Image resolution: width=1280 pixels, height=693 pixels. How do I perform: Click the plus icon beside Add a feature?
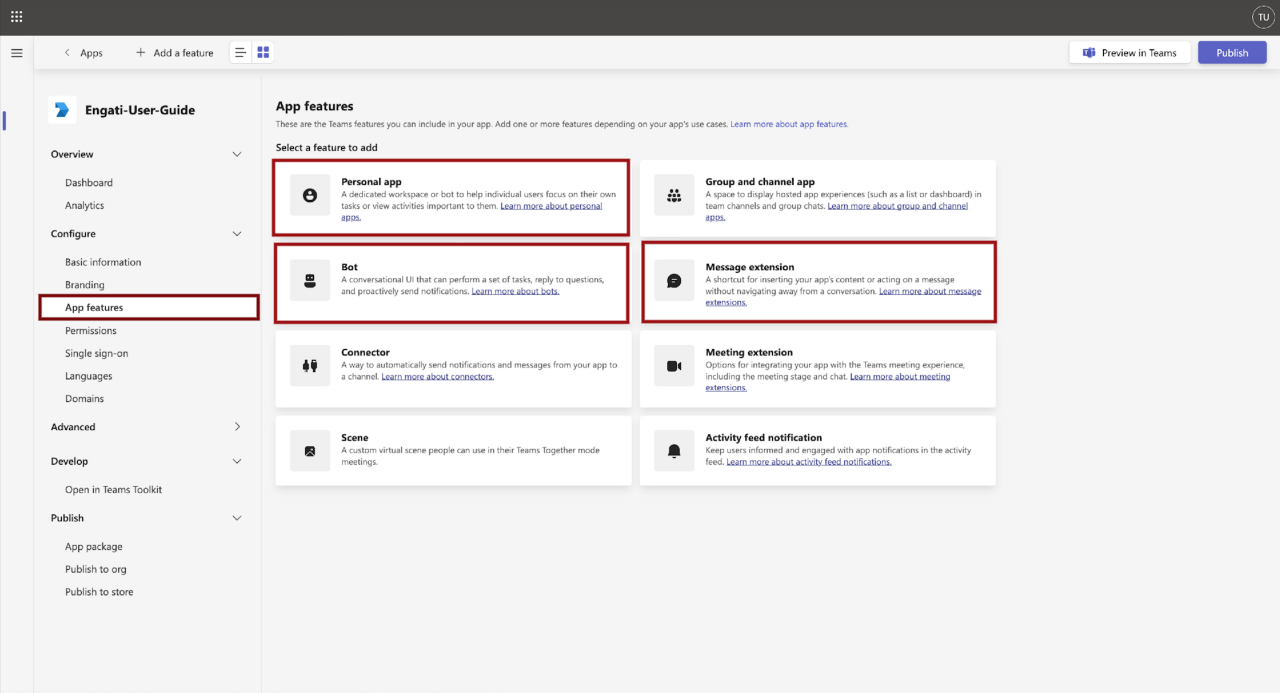140,53
